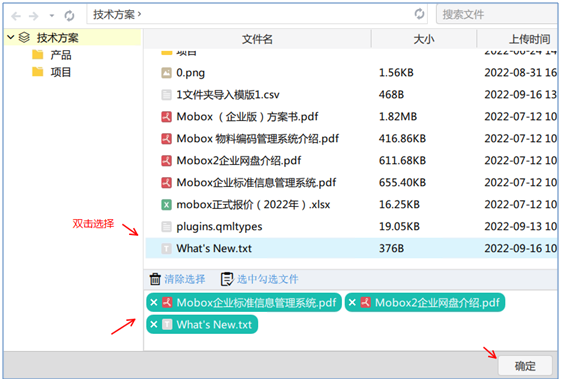Sort by the 文件名 column header
Screen dimensions: 564x381
pyautogui.click(x=257, y=39)
